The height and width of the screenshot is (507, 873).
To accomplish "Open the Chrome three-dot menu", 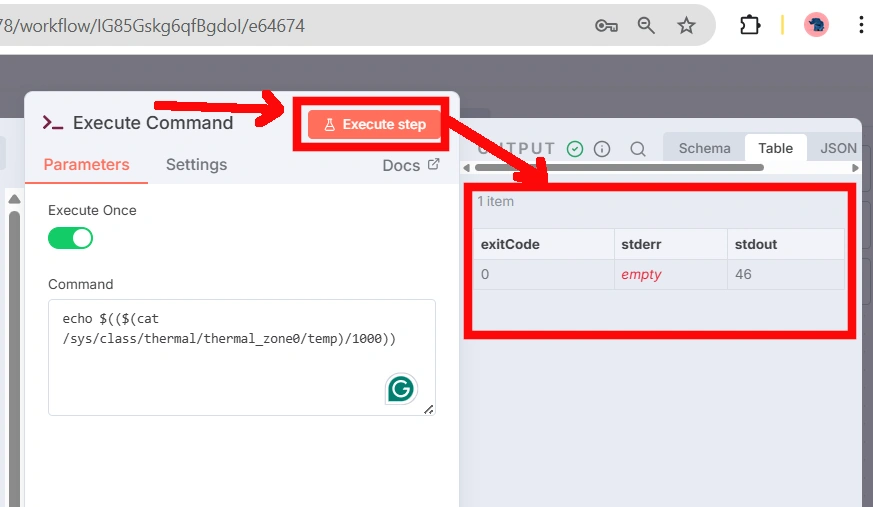I will pyautogui.click(x=860, y=26).
